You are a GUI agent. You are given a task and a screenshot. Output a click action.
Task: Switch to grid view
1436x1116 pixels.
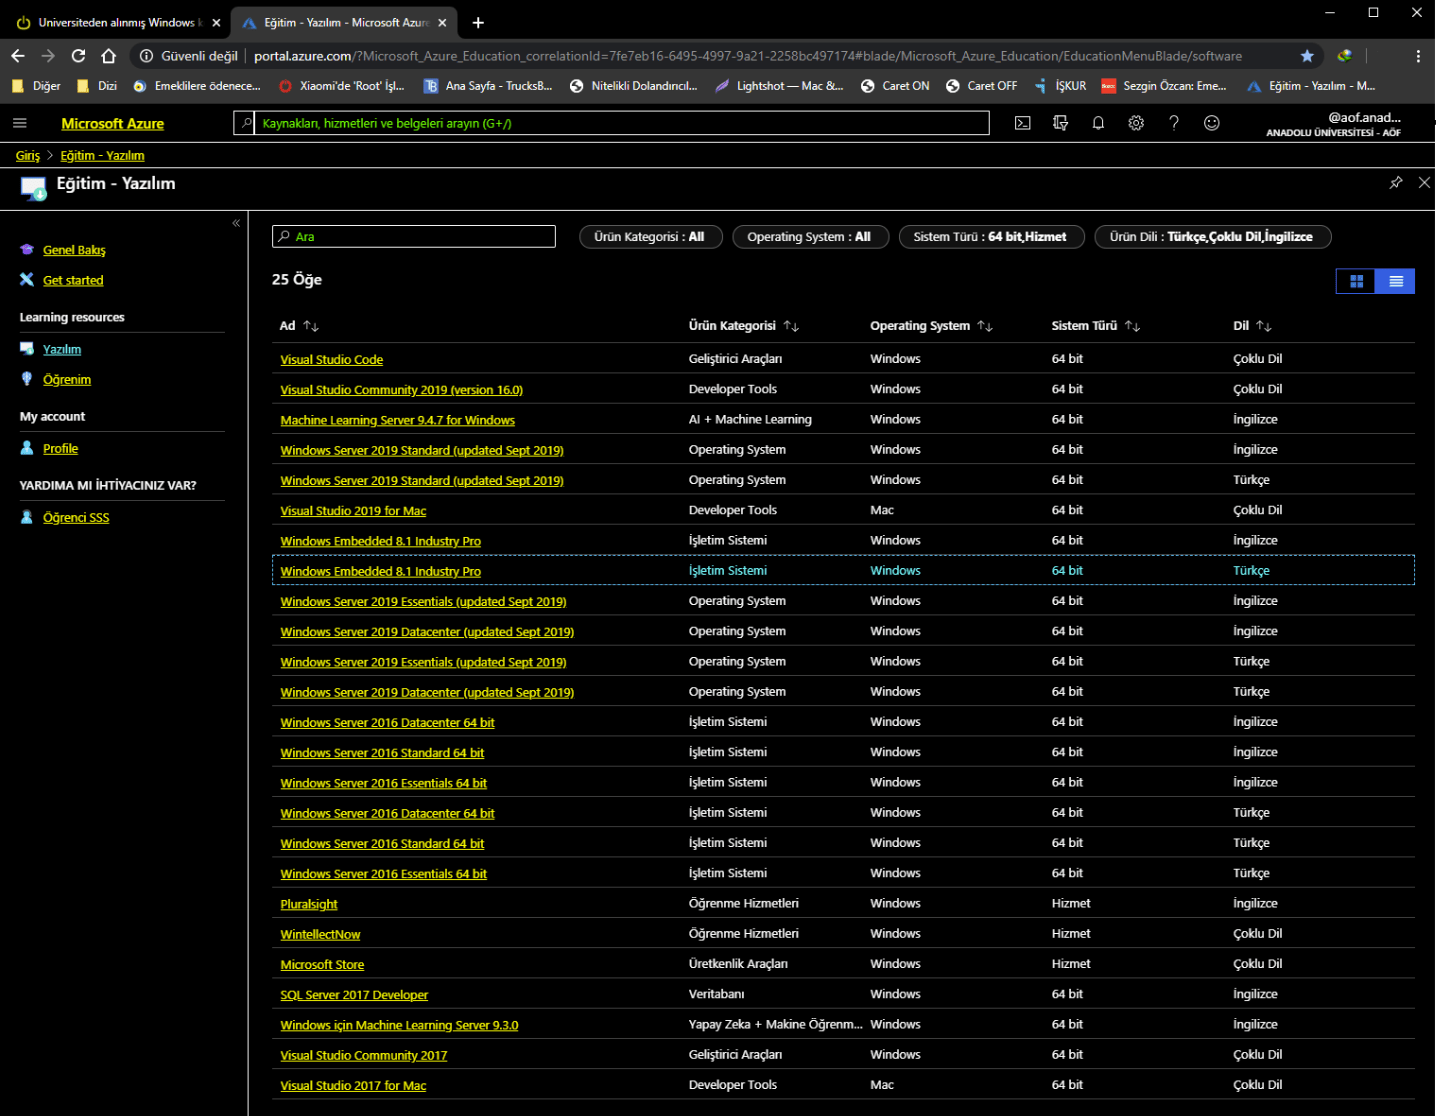click(1356, 282)
